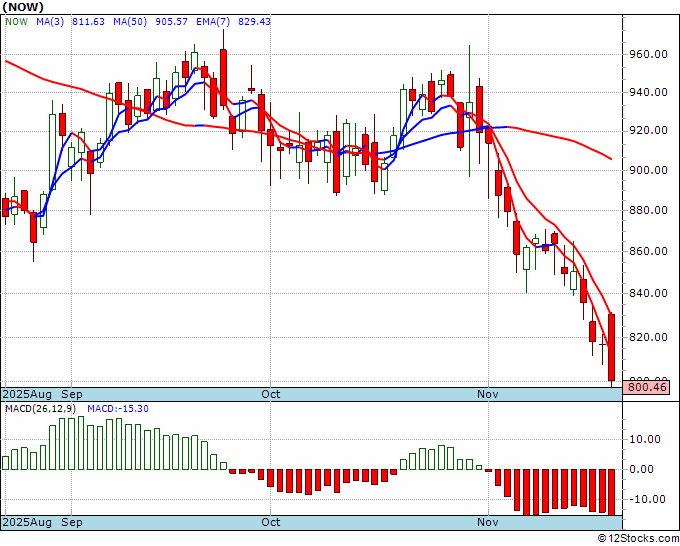Screen dimensions: 680x546
Task: Click the Sep label on MACD panel axis
Action: click(x=72, y=522)
